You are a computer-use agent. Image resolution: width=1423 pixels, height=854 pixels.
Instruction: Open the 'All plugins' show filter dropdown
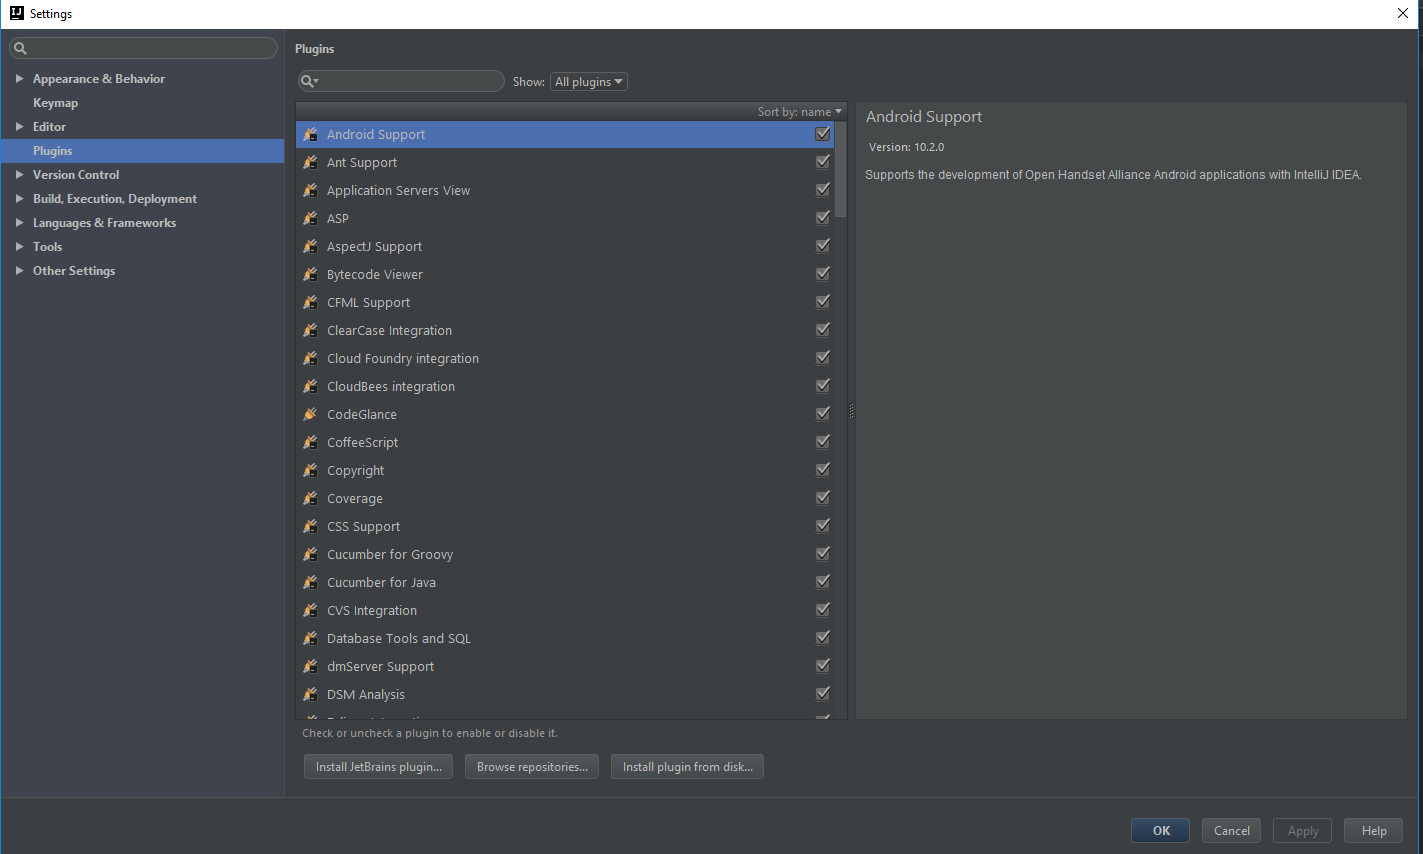tap(588, 81)
